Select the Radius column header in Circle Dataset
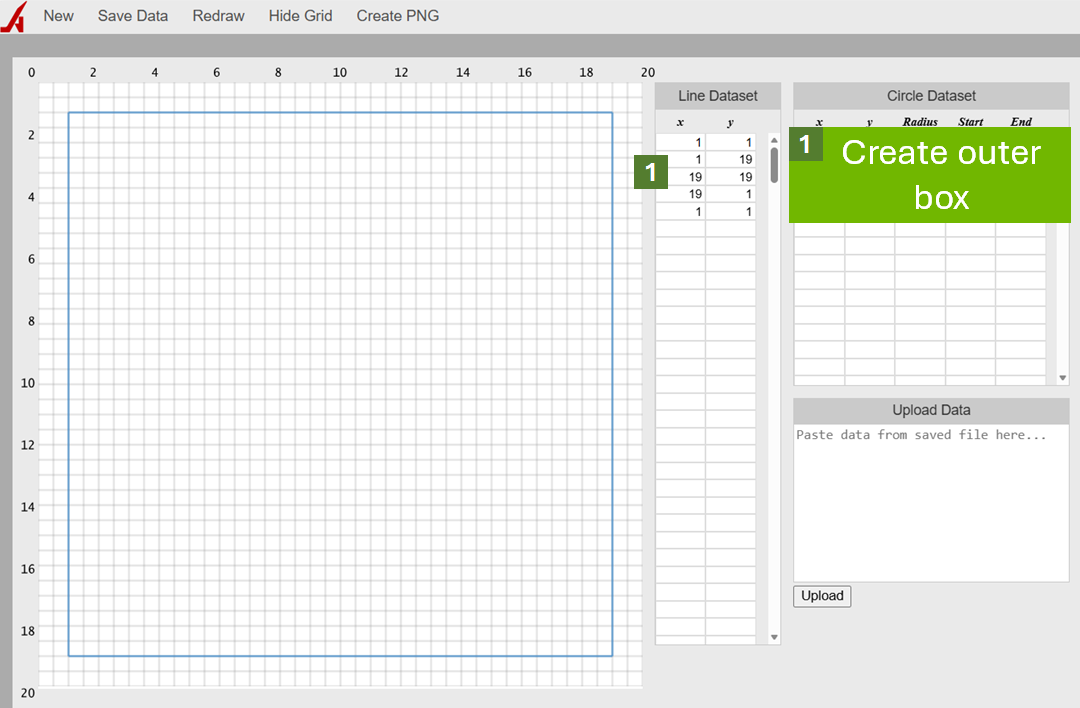1080x708 pixels. pyautogui.click(x=919, y=121)
